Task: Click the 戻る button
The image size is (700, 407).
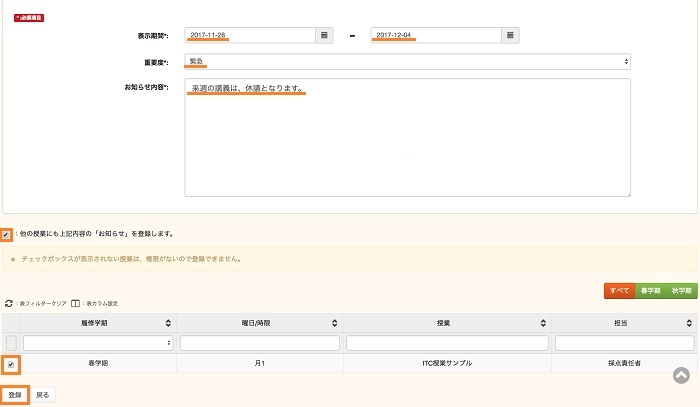Action: (x=43, y=395)
